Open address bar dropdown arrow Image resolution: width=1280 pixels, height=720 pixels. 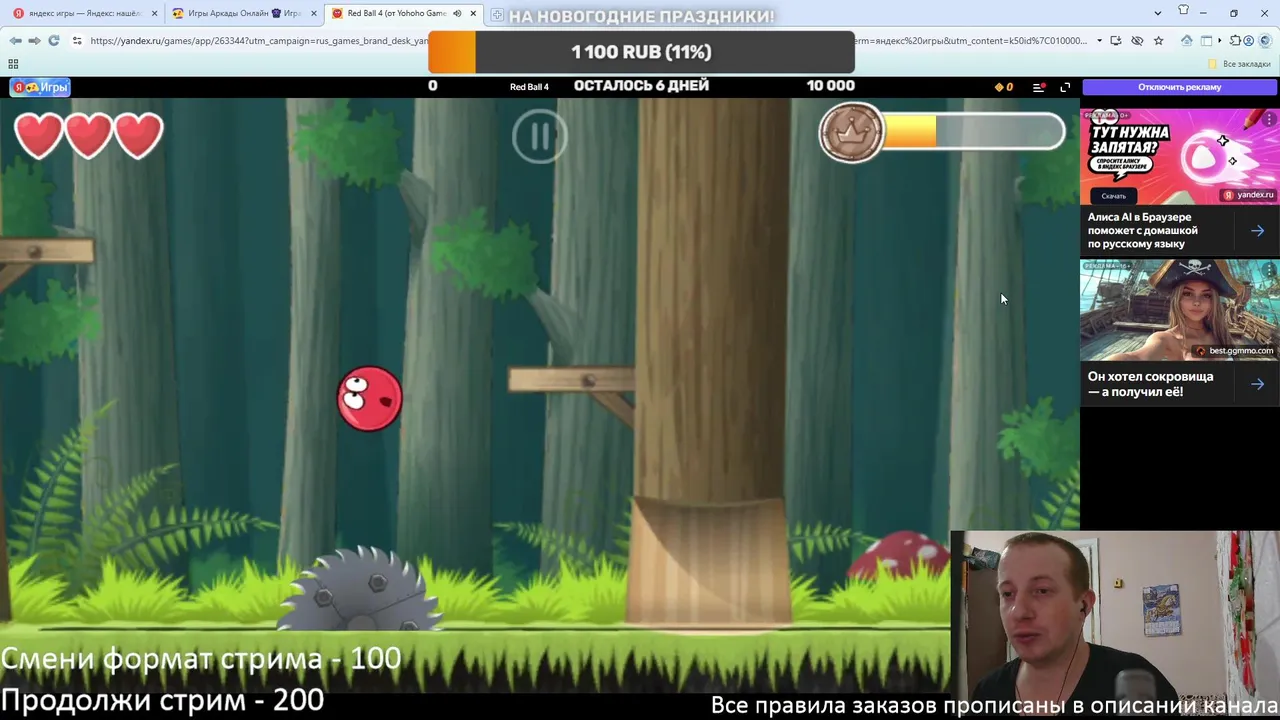tap(1099, 40)
